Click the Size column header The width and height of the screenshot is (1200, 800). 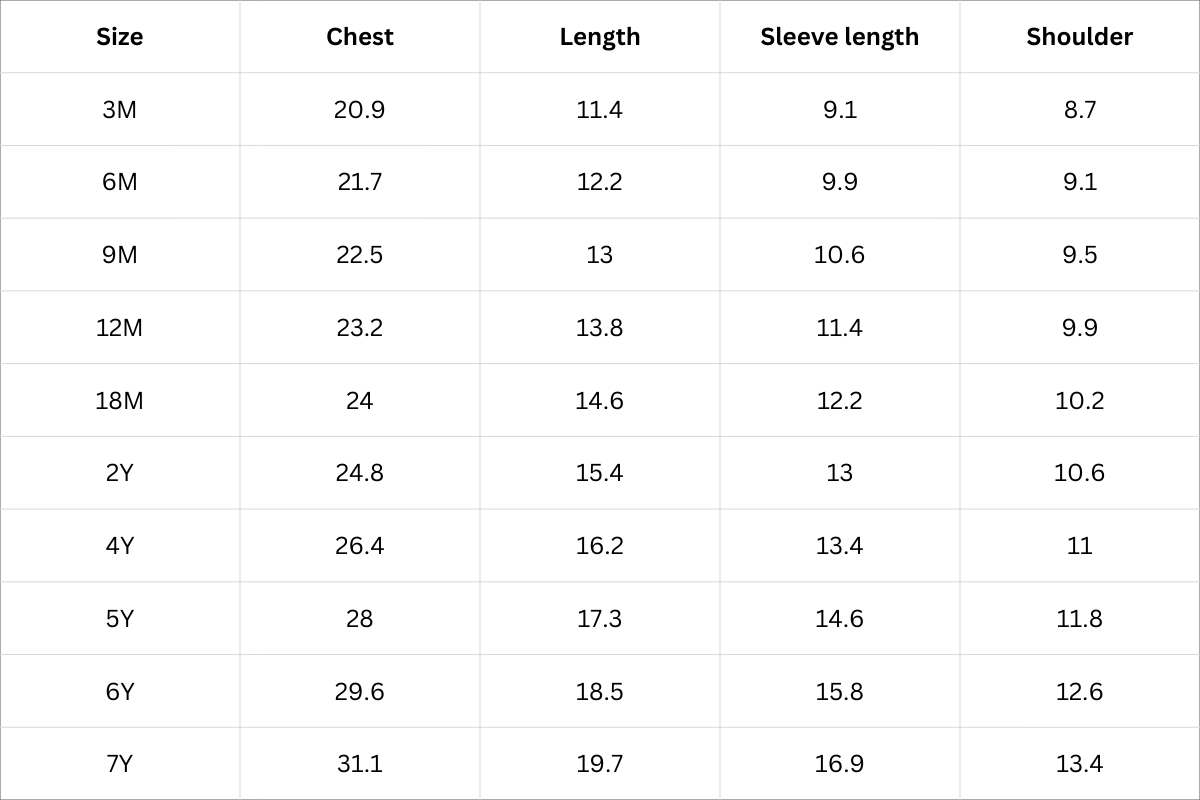pos(119,37)
